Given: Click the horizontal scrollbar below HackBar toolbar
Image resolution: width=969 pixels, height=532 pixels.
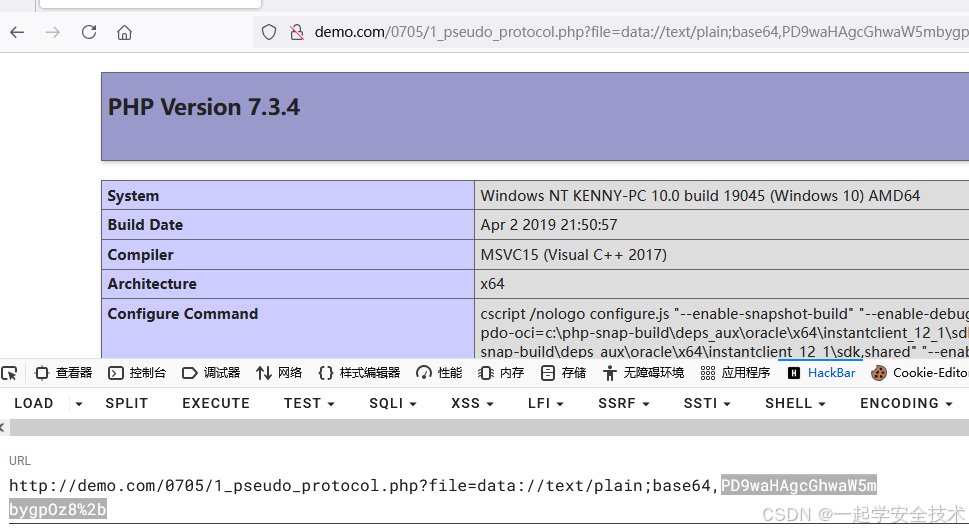Looking at the screenshot, I should tap(488, 427).
